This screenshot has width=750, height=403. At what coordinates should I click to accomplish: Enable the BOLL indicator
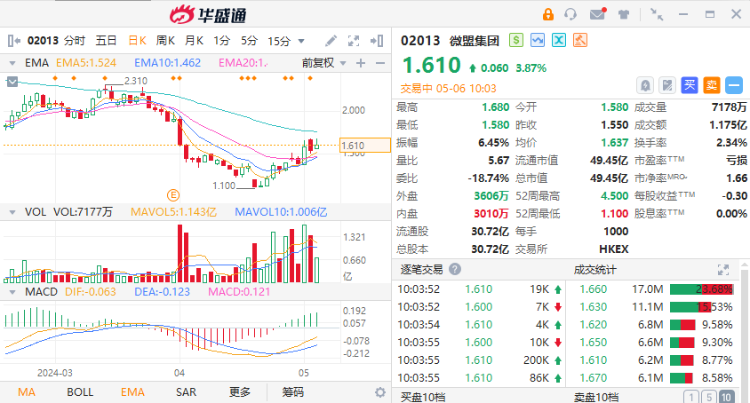80,392
